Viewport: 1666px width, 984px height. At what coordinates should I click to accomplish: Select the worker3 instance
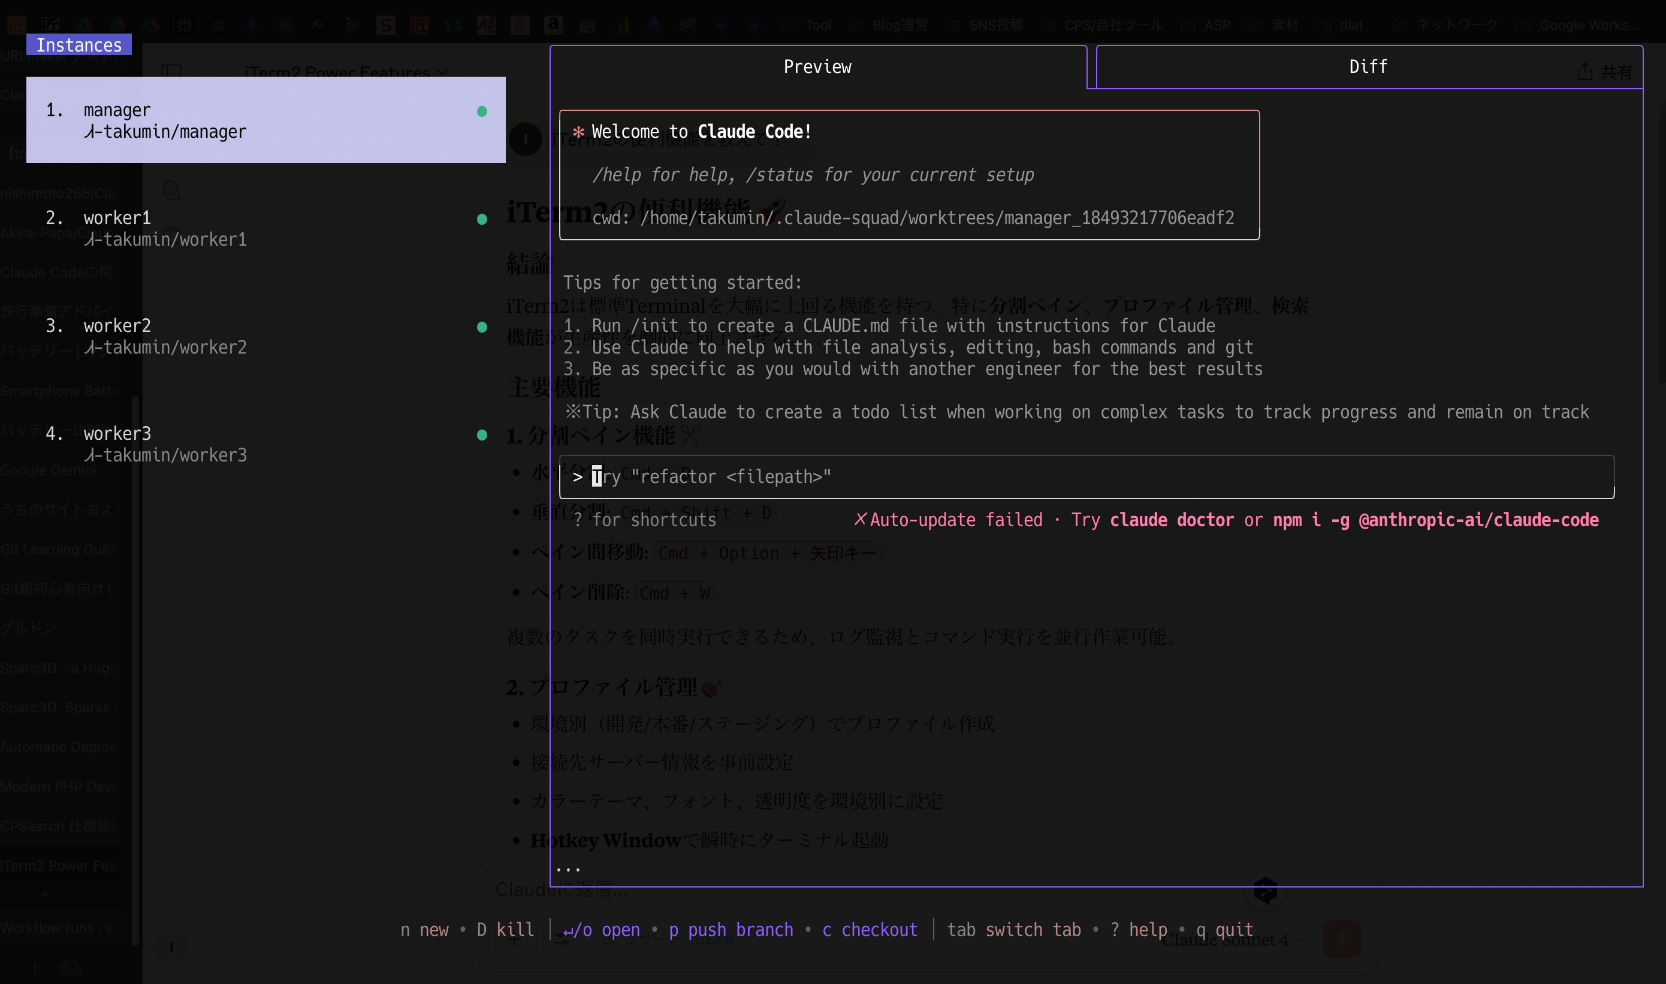(266, 444)
